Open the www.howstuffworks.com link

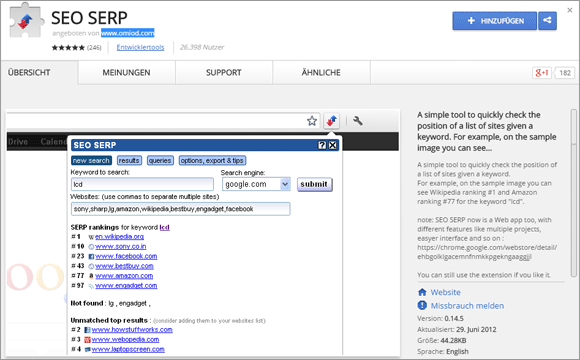tap(132, 330)
